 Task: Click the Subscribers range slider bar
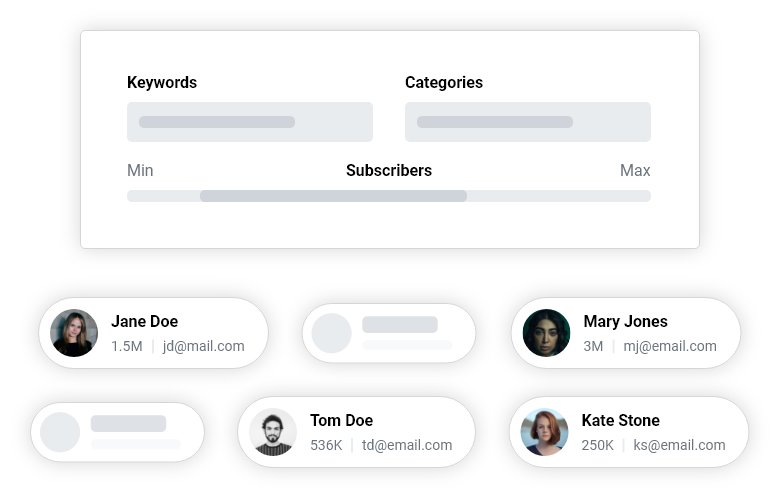(x=389, y=196)
